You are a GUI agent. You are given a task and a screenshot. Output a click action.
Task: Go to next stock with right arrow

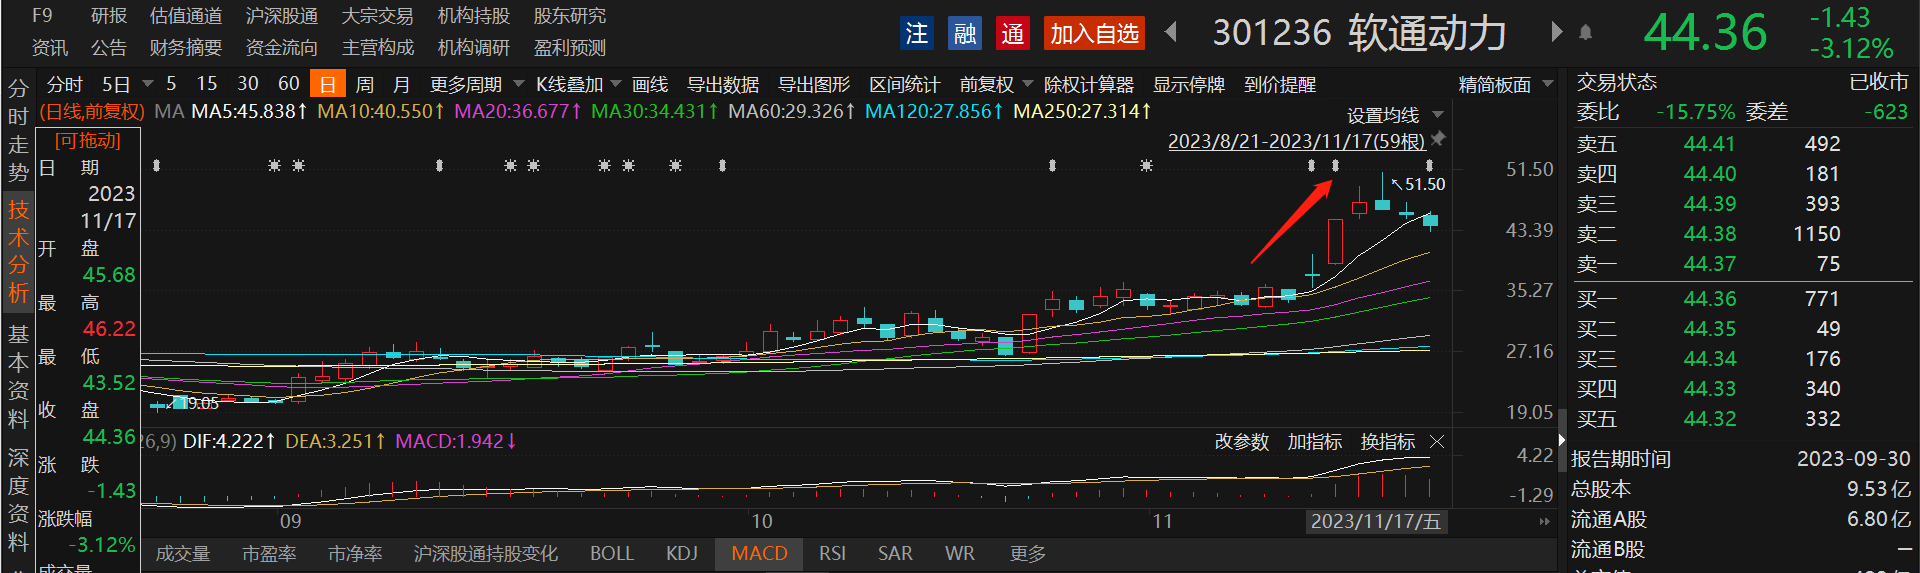click(x=1556, y=32)
